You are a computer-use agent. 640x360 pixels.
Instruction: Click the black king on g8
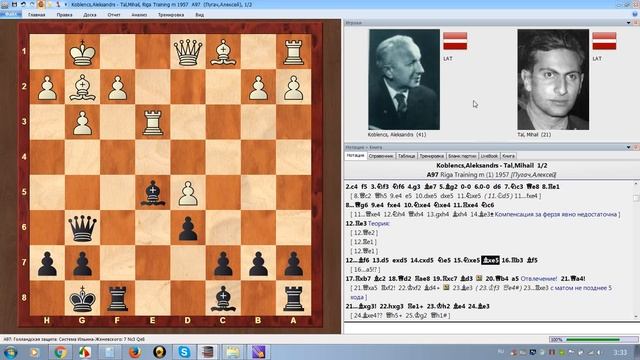point(82,298)
